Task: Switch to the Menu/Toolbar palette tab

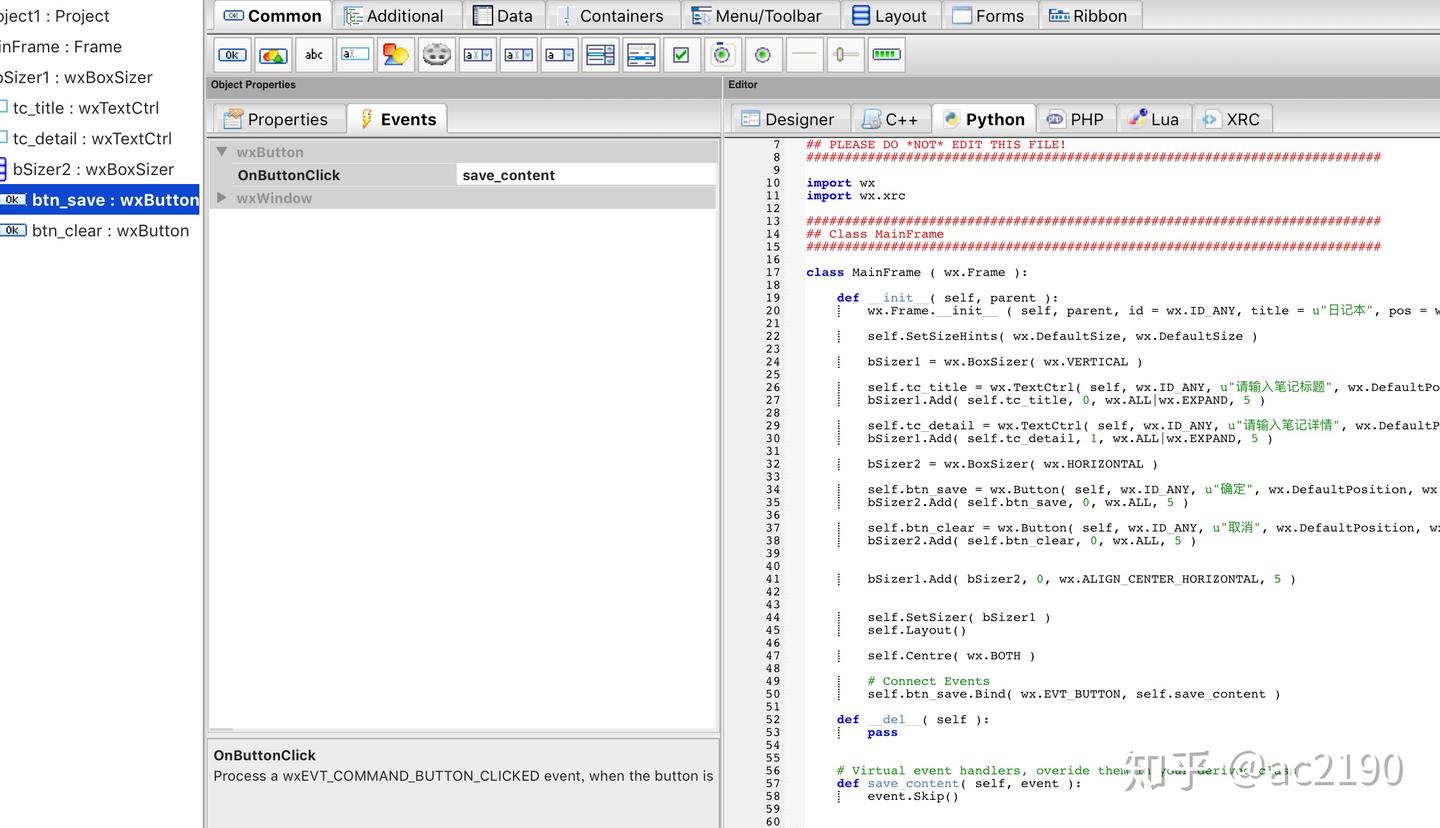Action: click(757, 16)
